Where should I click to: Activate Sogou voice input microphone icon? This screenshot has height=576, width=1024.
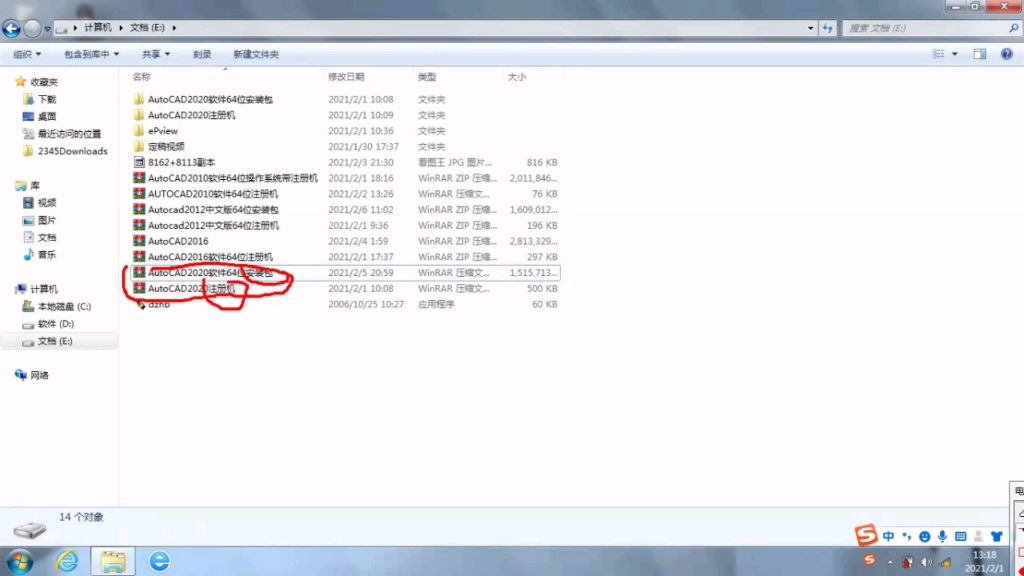[x=940, y=536]
